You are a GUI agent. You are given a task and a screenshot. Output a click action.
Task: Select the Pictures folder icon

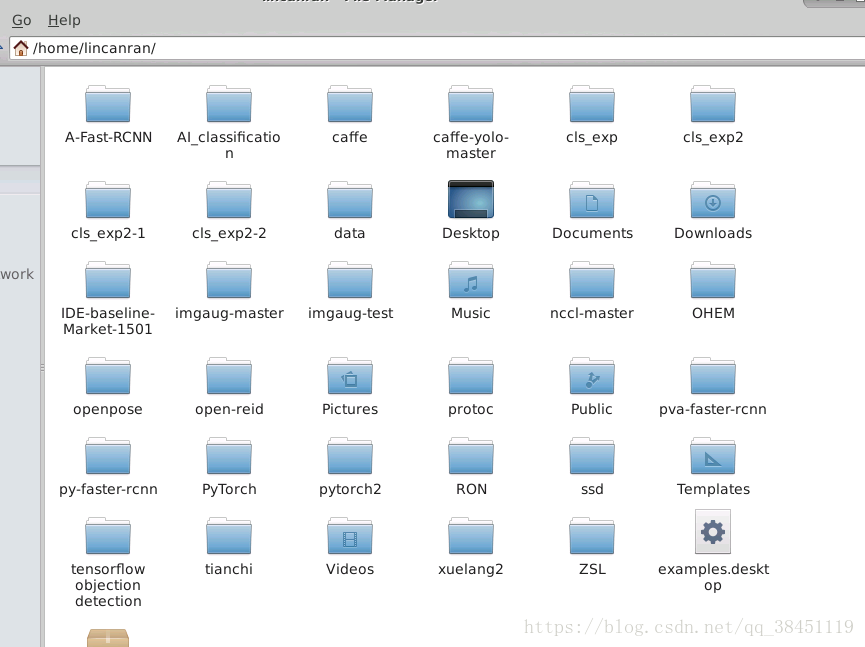350,376
